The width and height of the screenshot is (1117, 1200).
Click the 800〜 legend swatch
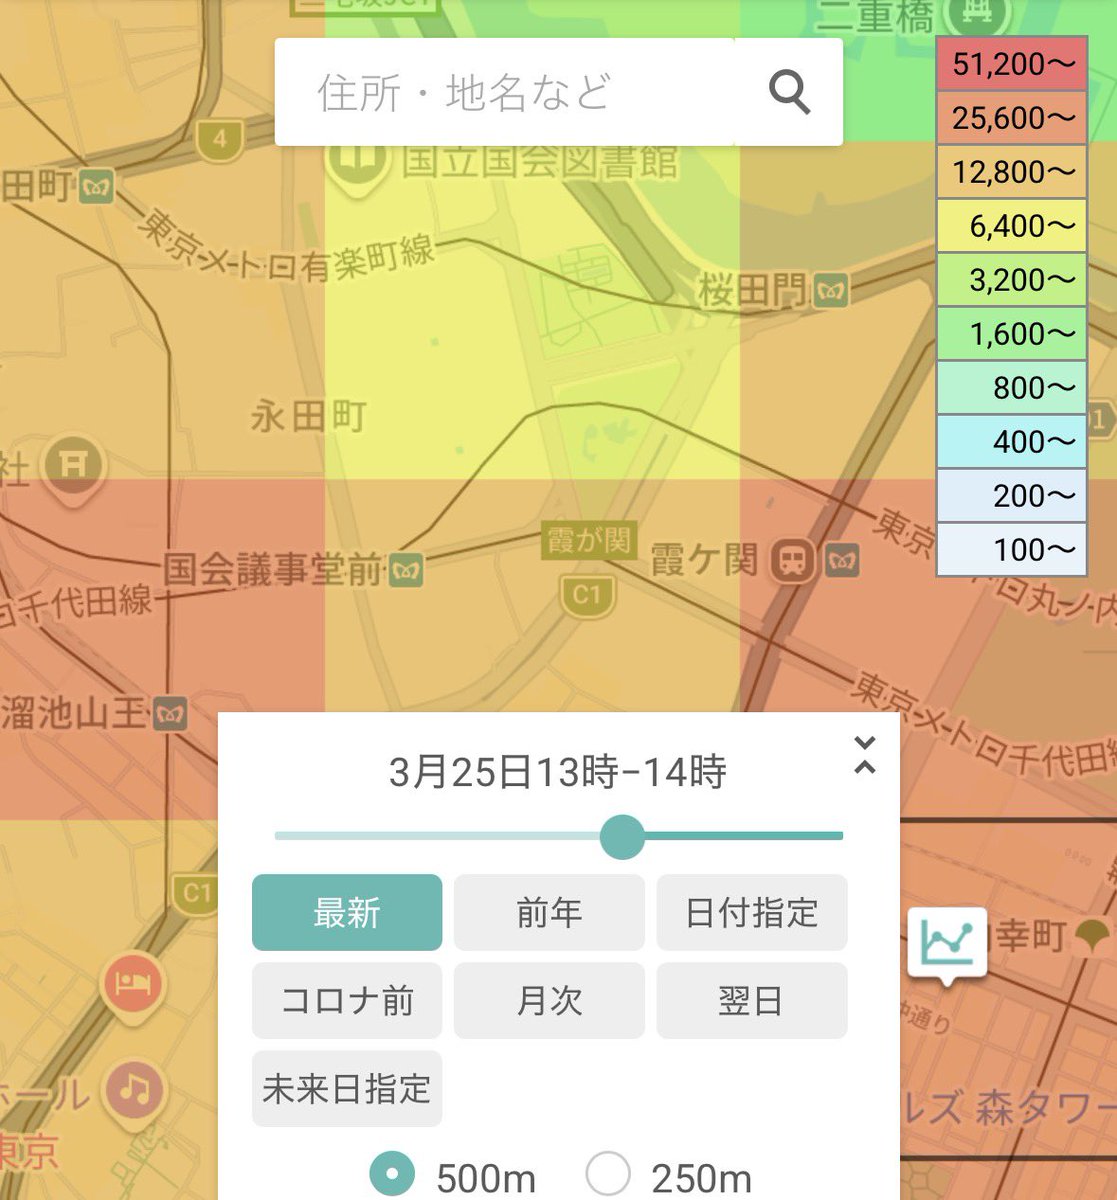tap(1011, 388)
